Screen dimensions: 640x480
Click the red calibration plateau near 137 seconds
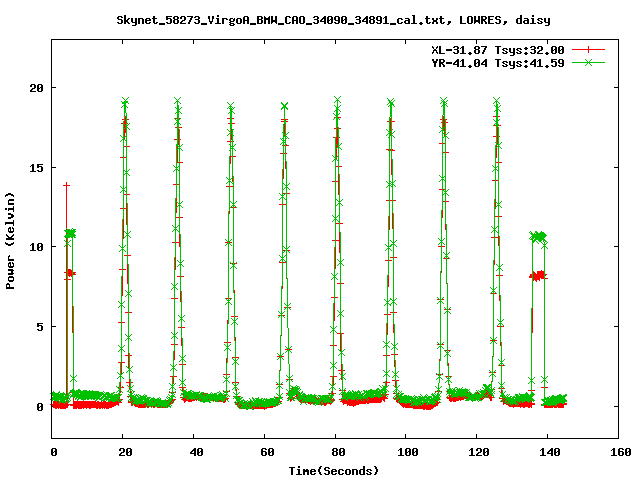click(x=538, y=276)
